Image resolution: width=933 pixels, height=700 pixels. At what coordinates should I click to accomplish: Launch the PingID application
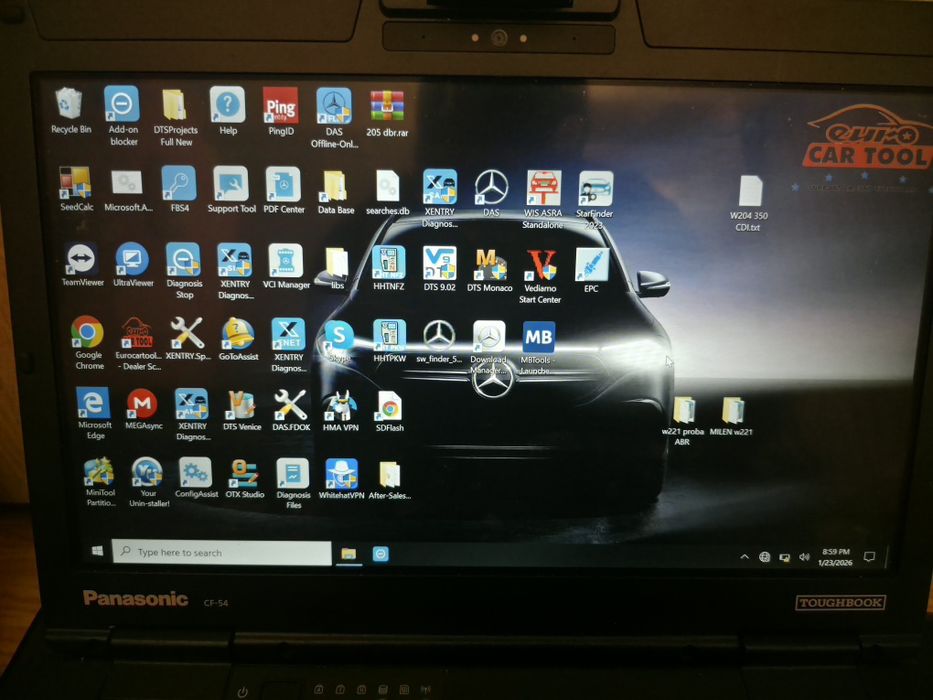[x=280, y=105]
